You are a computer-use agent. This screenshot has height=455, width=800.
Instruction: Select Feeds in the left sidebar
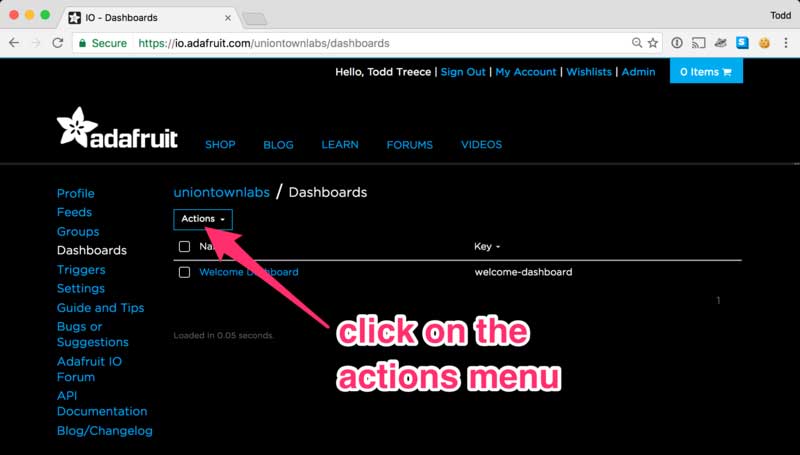[x=74, y=212]
